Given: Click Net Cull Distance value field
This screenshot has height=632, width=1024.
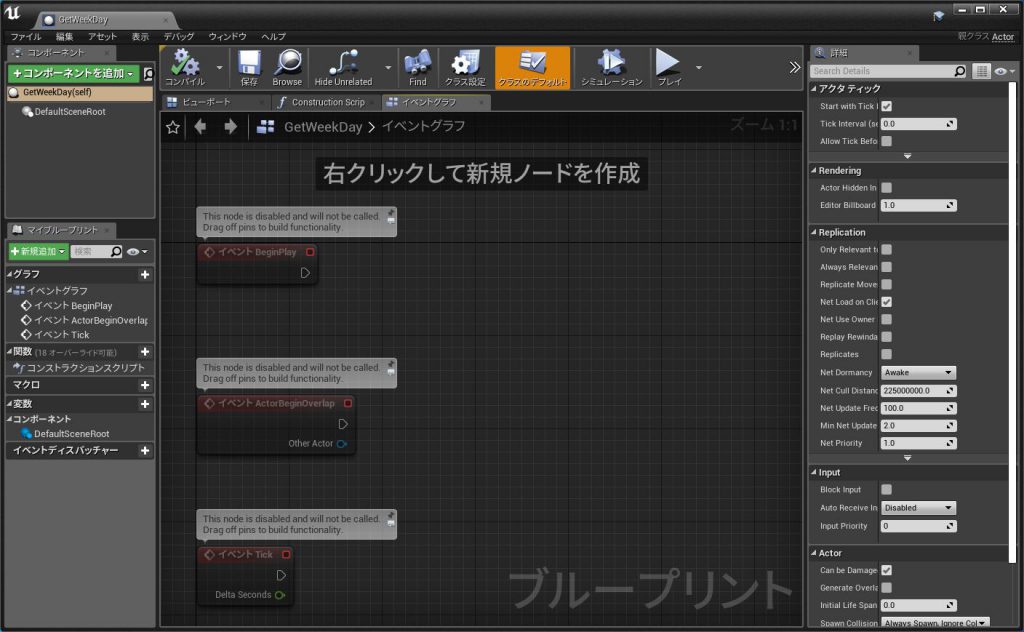Looking at the screenshot, I should 918,391.
